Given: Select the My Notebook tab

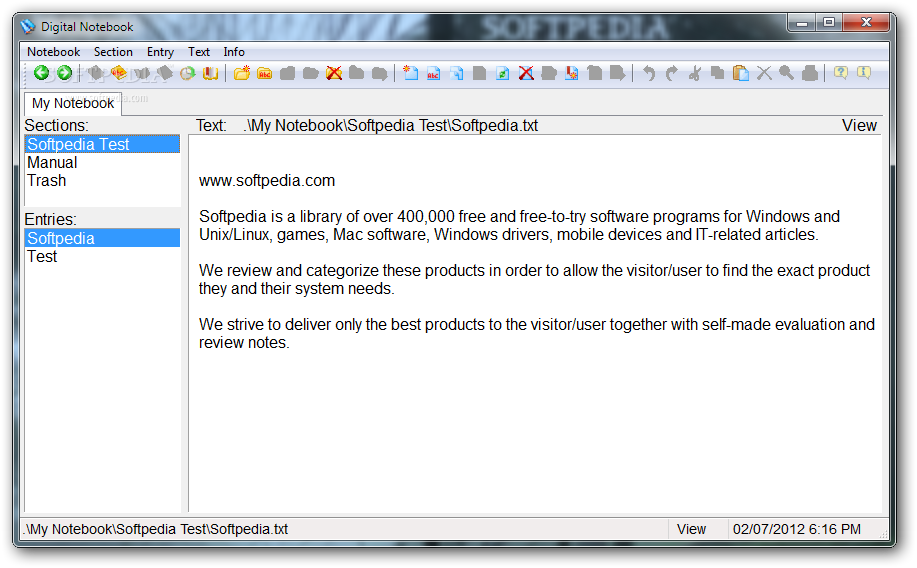Looking at the screenshot, I should click(73, 104).
